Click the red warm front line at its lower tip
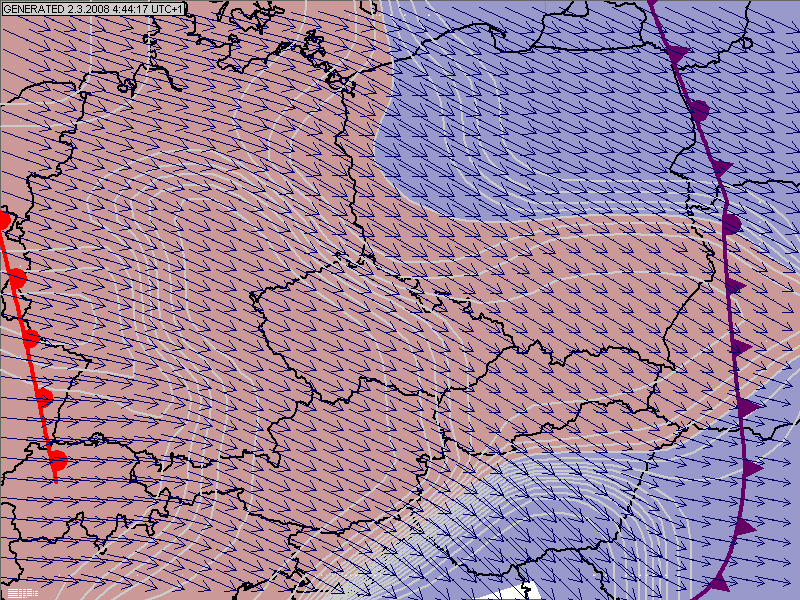 55,480
